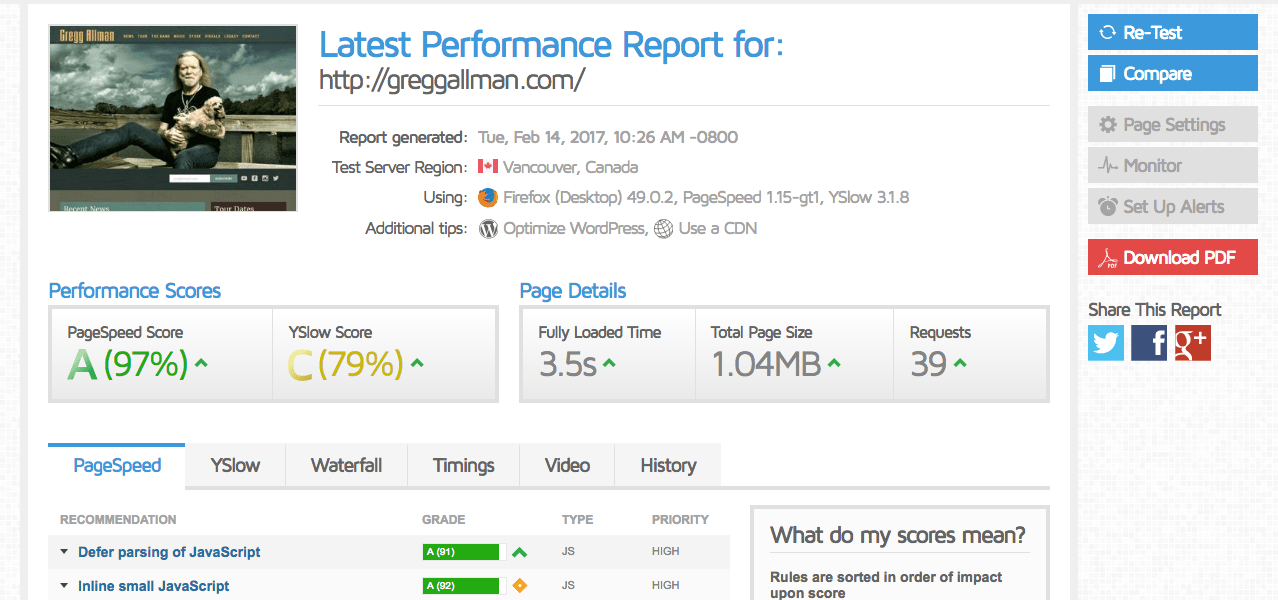The image size is (1278, 600).
Task: Click the Firefox browser icon
Action: pos(488,197)
